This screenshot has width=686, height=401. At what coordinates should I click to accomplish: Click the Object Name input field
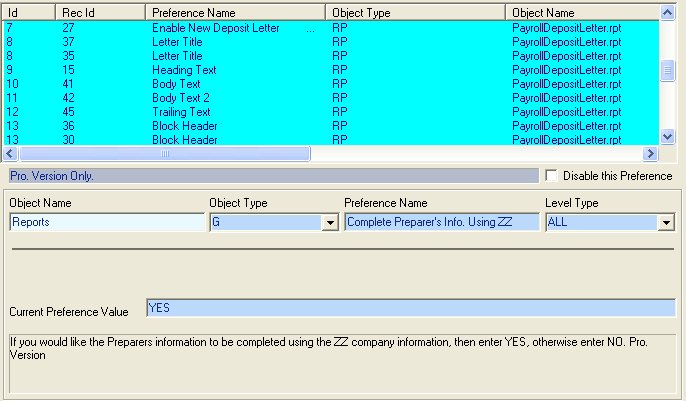click(106, 222)
